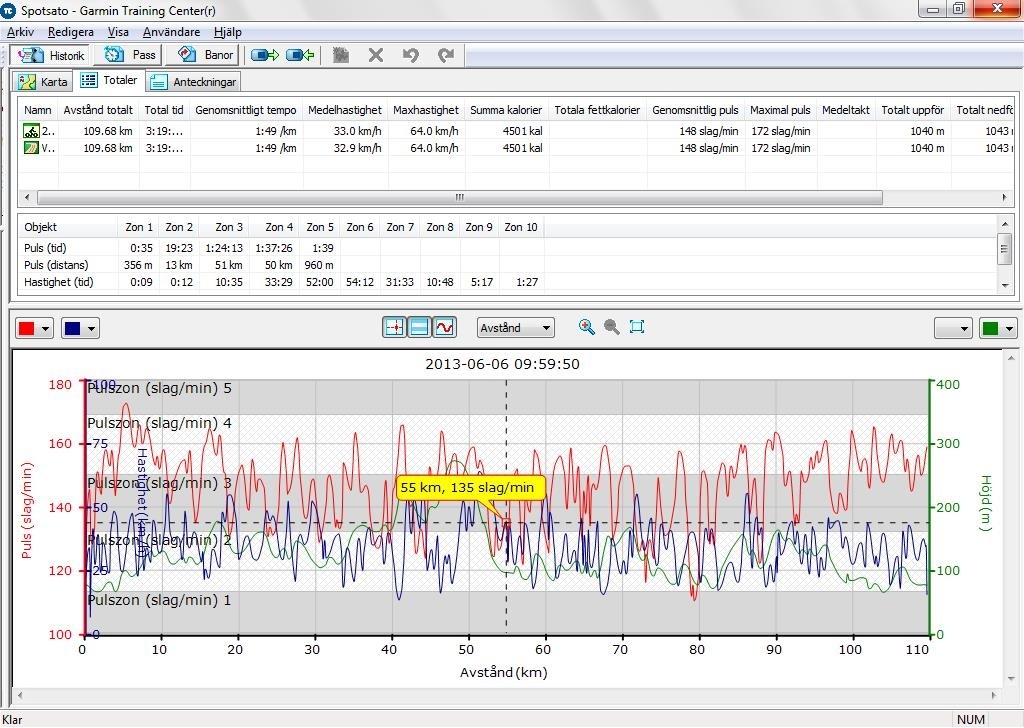Click the dark blue series color swatch

73,328
